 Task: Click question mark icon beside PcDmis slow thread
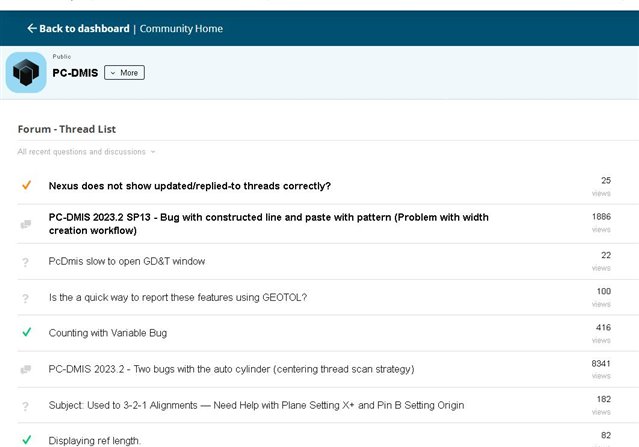point(25,262)
